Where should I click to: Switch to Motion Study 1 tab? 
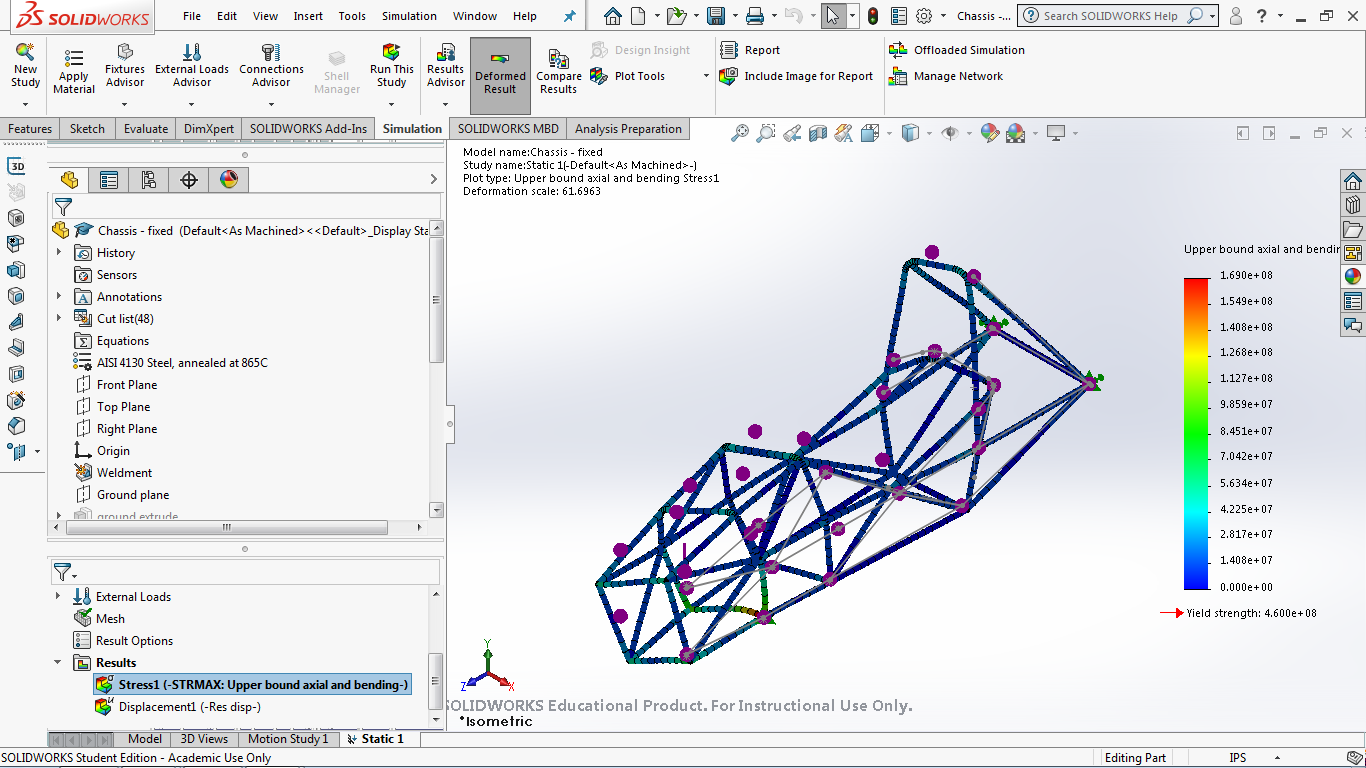(x=287, y=739)
